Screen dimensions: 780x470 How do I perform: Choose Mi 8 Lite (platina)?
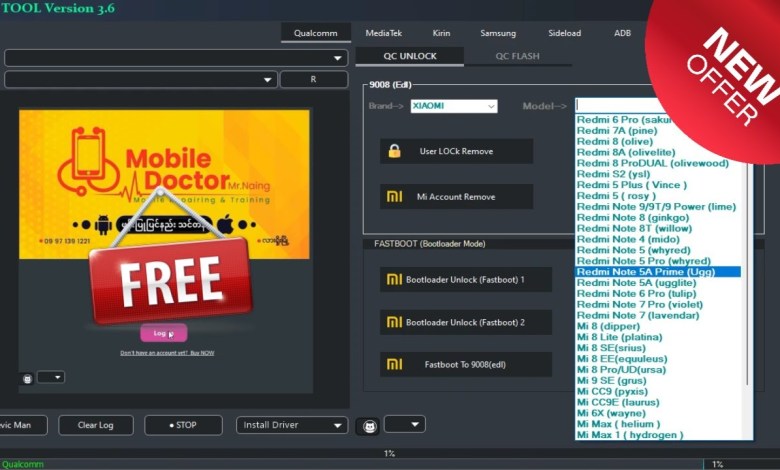pyautogui.click(x=619, y=337)
